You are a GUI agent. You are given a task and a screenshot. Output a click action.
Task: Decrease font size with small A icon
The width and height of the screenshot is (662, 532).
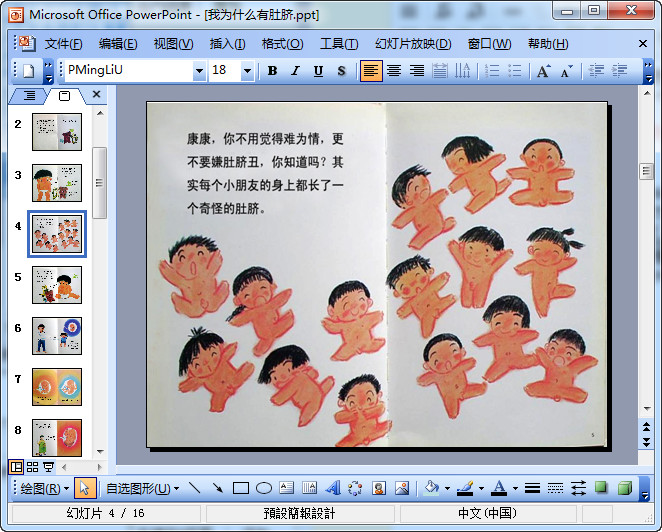point(567,71)
